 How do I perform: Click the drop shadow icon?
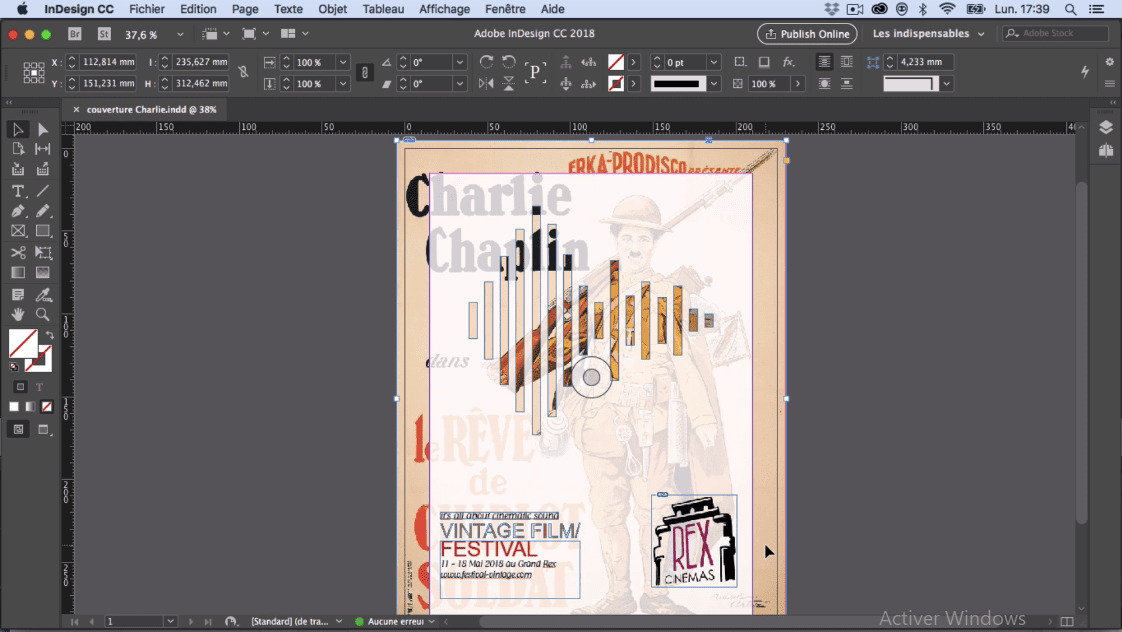tap(764, 62)
